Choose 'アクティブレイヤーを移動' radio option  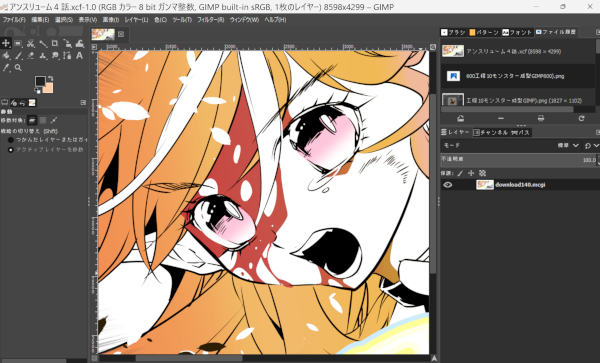click(46, 150)
